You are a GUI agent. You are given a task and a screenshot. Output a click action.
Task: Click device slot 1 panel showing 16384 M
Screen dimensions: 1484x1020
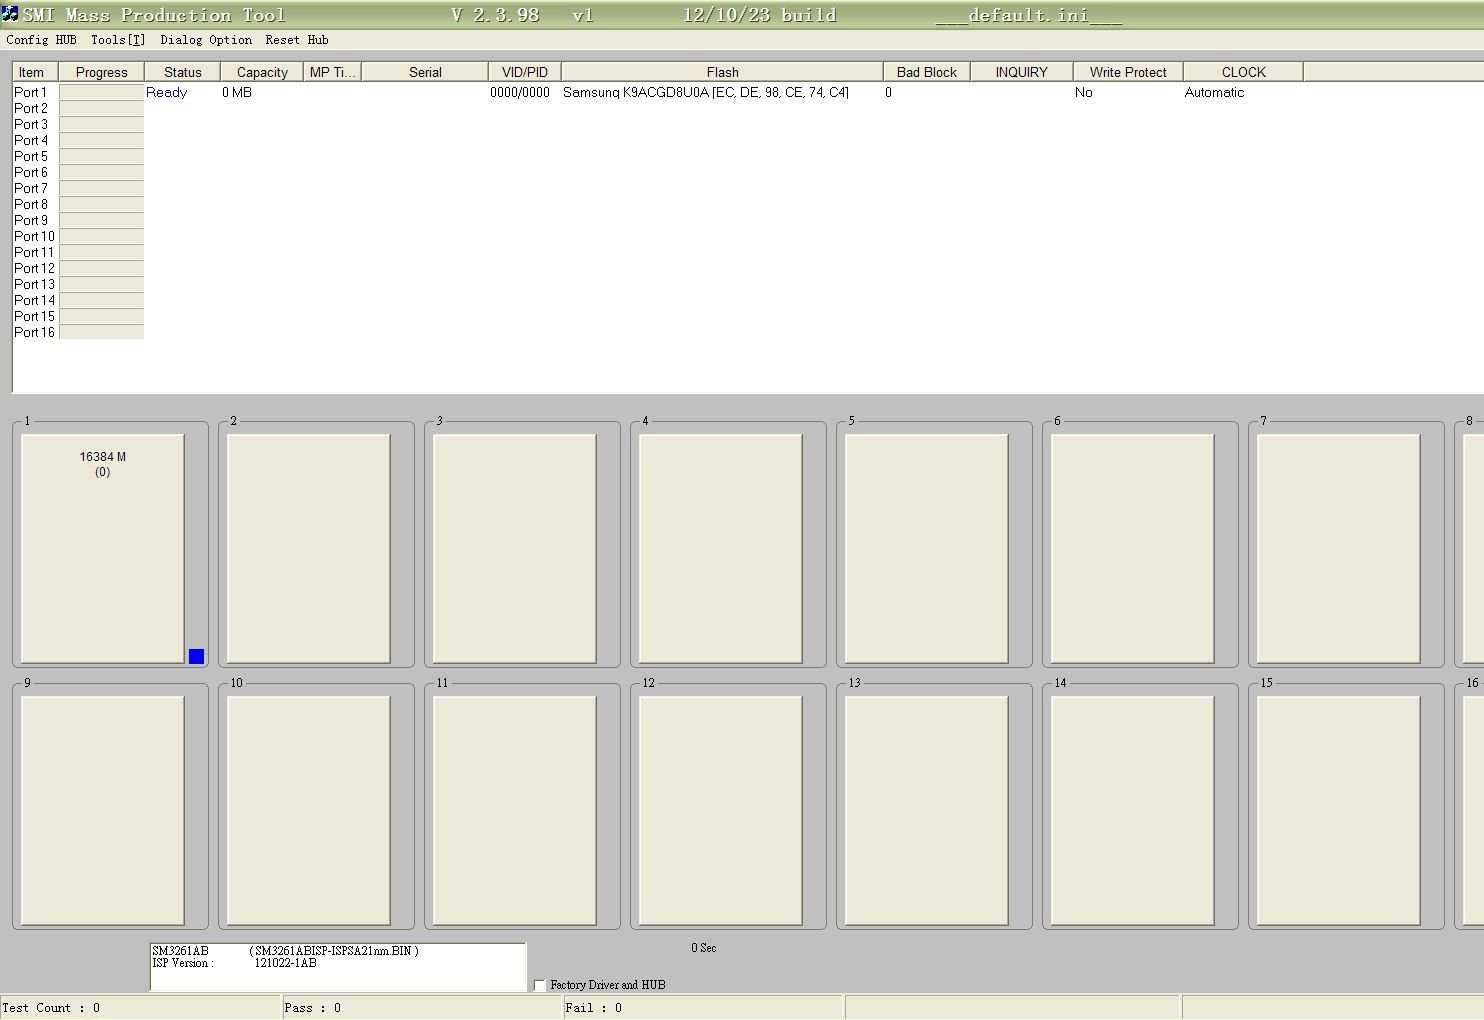(102, 548)
